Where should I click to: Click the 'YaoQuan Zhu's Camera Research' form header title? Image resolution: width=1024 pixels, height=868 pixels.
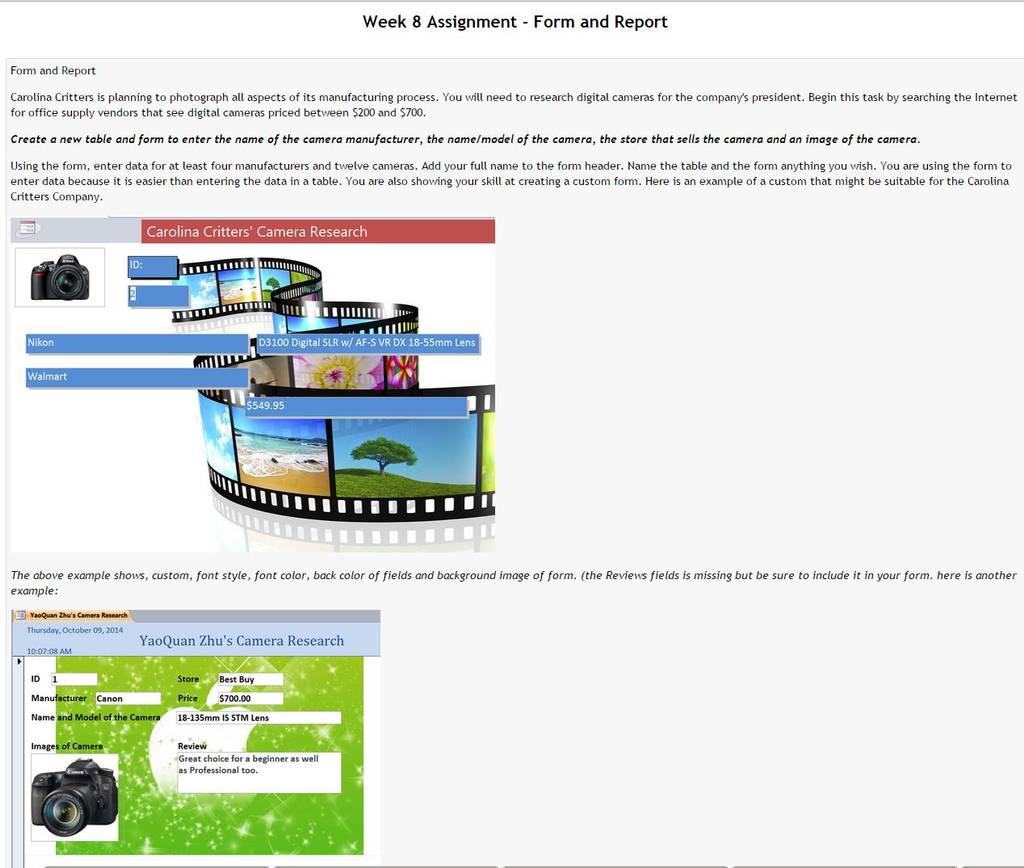point(242,641)
